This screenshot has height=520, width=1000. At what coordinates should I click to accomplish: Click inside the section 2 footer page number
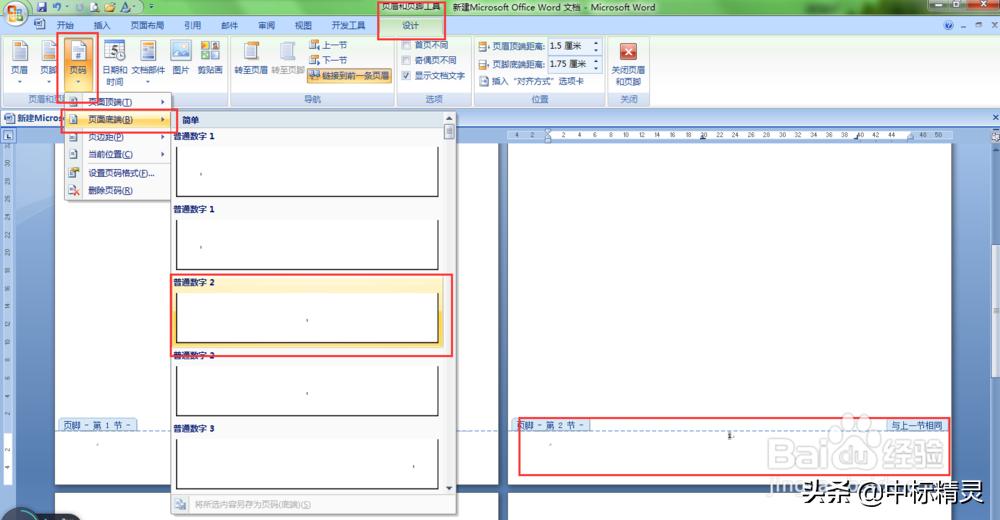(x=730, y=435)
